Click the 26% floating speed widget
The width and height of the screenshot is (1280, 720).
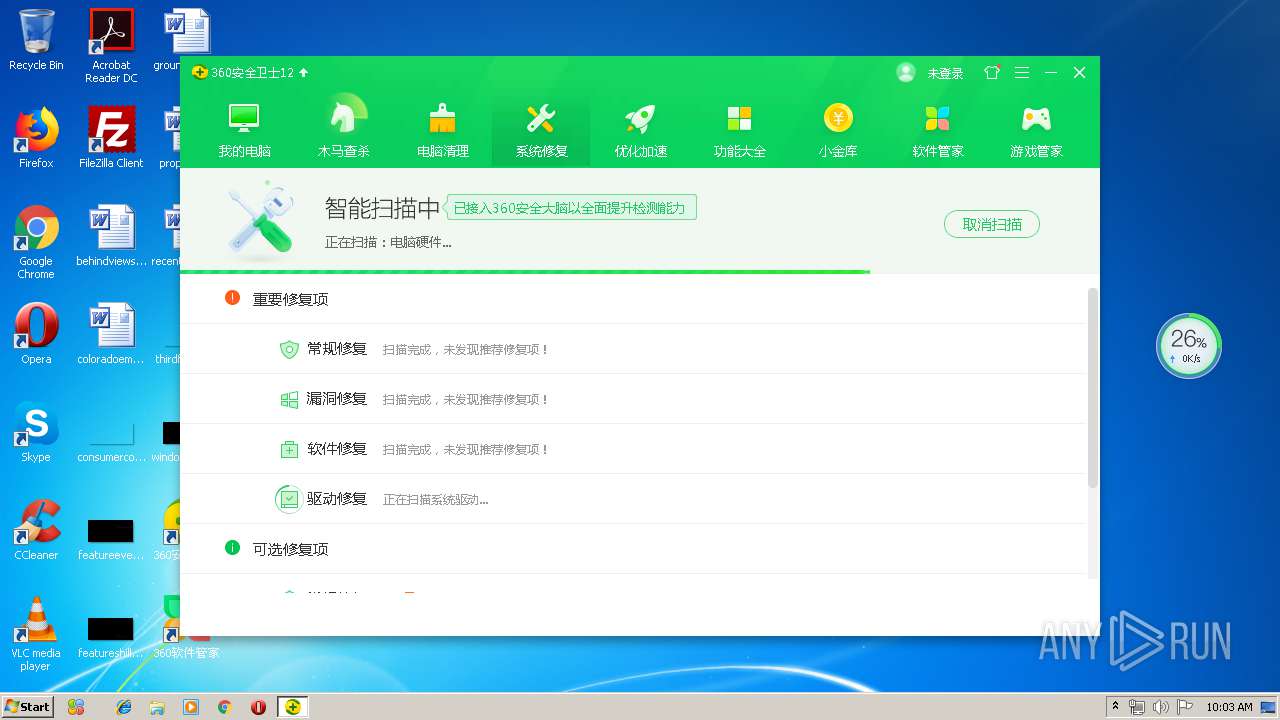(x=1189, y=346)
